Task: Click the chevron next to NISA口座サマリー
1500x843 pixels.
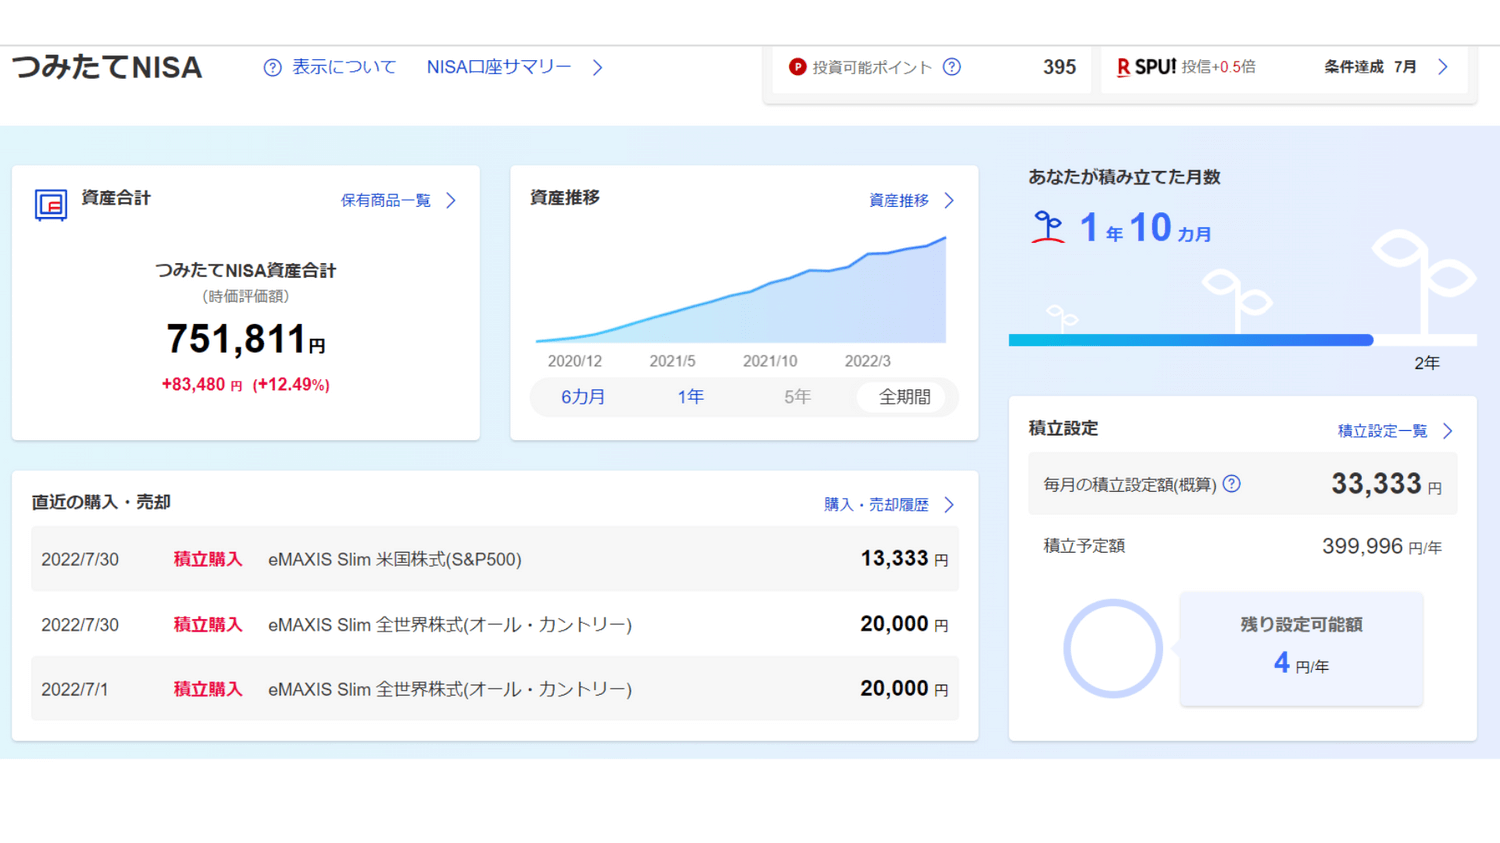Action: [x=597, y=67]
